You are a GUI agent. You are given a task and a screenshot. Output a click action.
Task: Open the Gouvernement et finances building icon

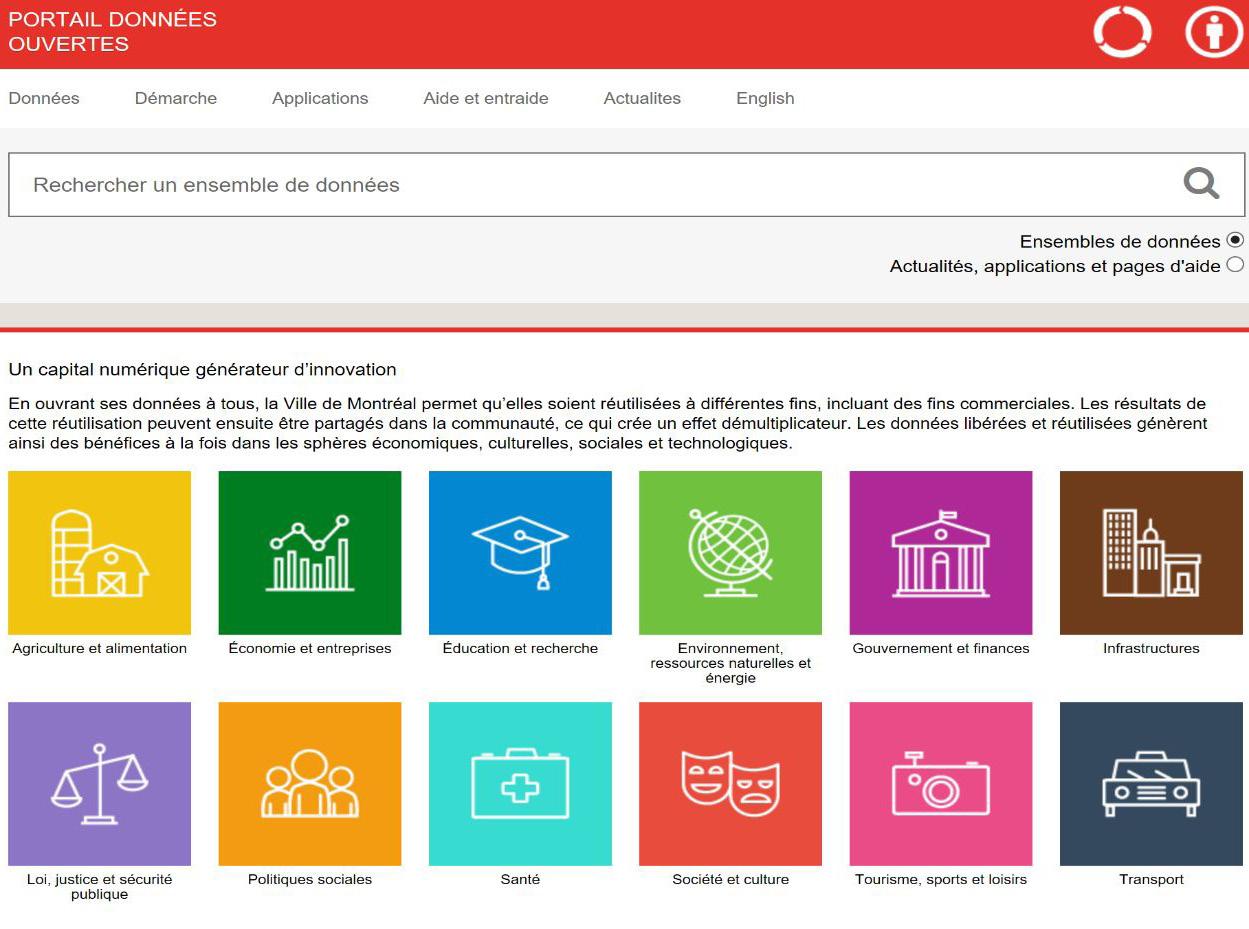pyautogui.click(x=941, y=553)
